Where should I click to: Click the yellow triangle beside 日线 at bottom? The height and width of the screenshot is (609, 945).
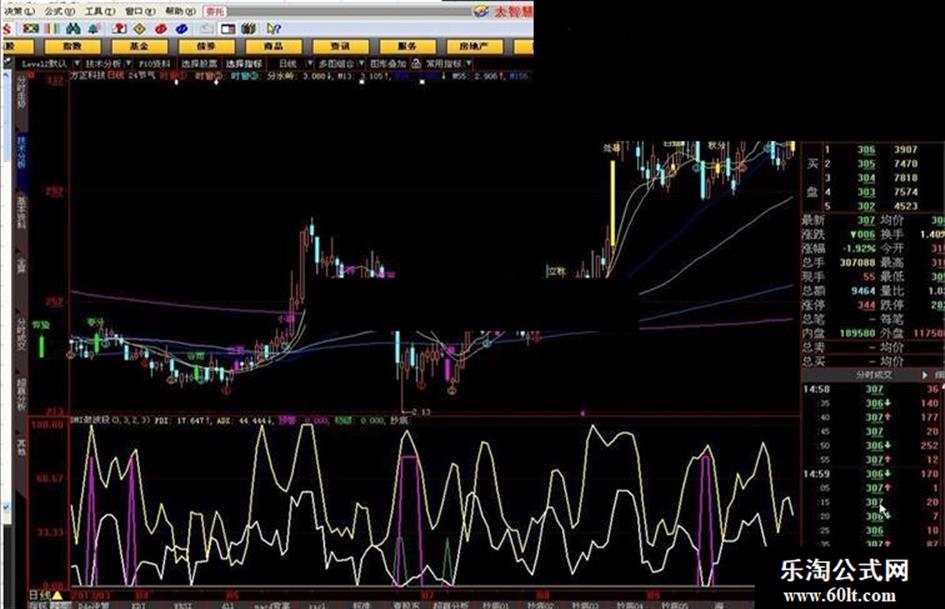point(57,595)
